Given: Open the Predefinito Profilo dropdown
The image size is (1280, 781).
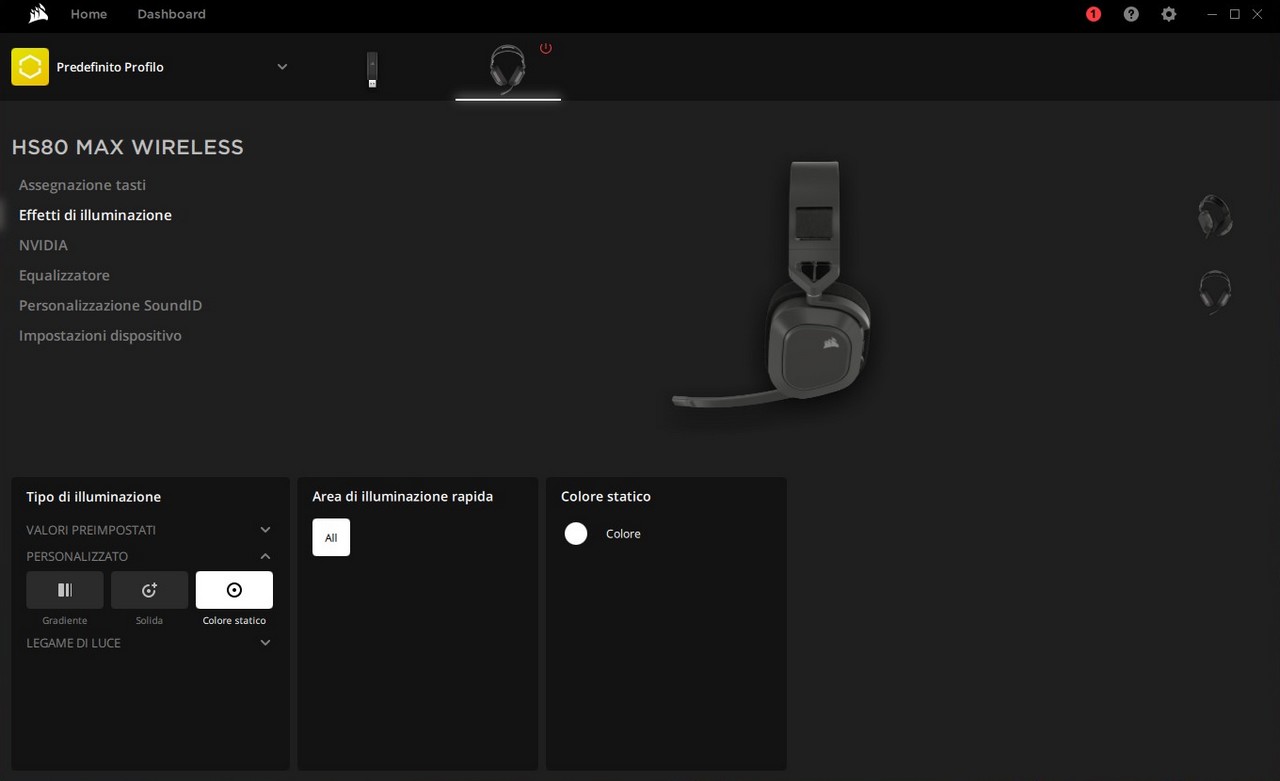Looking at the screenshot, I should pos(282,67).
